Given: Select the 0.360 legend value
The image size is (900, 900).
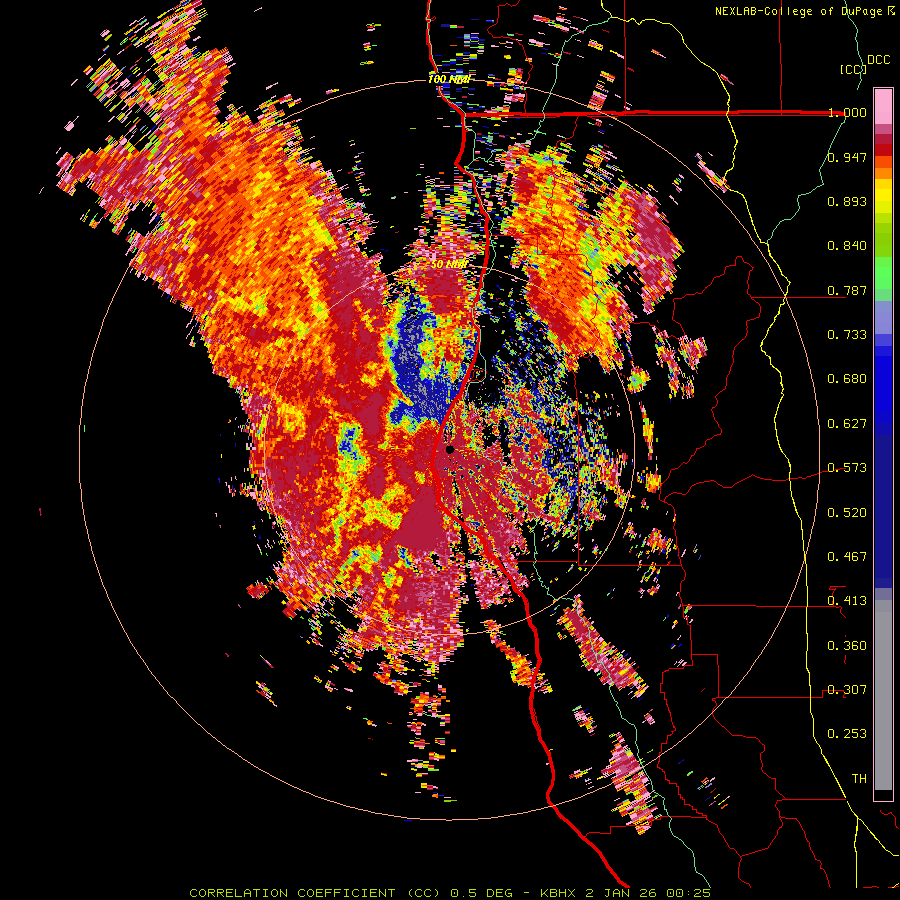Looking at the screenshot, I should tap(847, 646).
